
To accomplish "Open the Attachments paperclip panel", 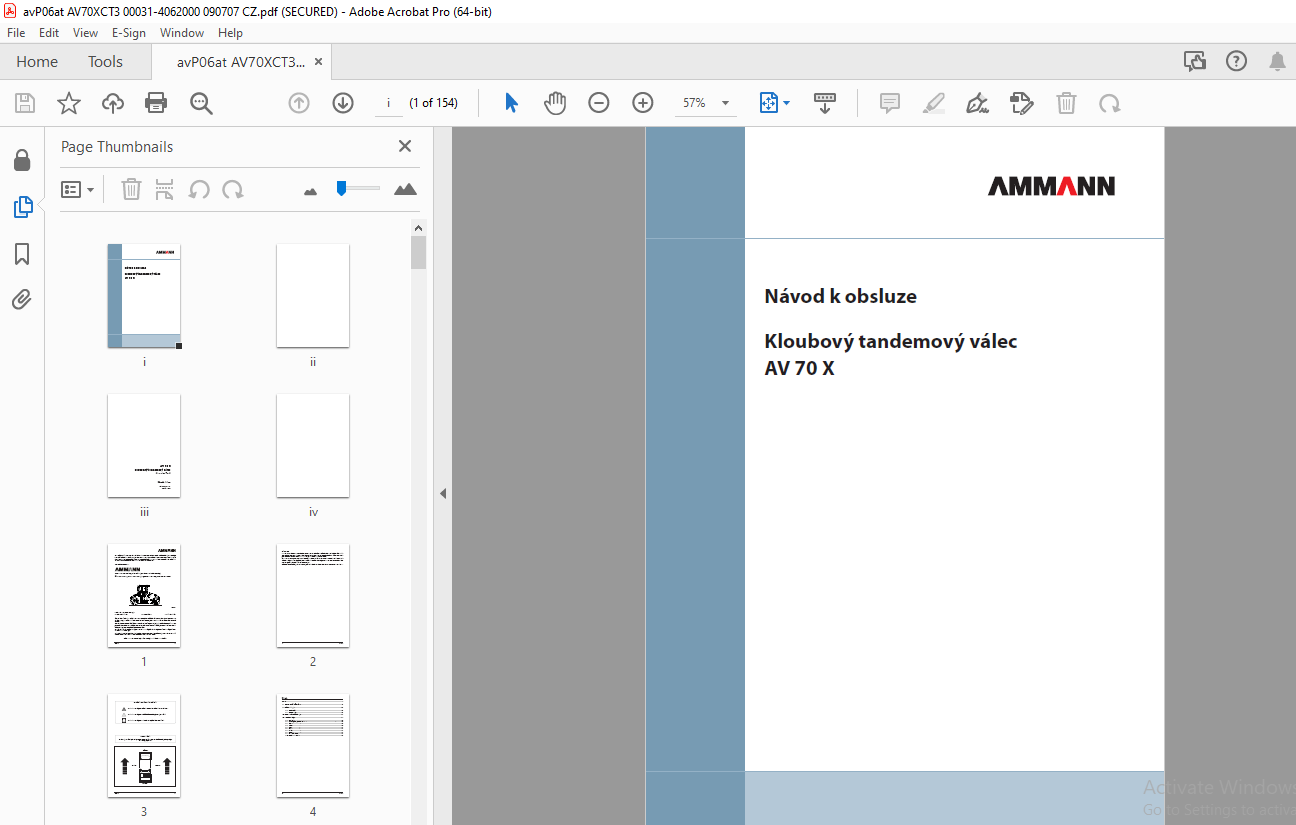I will (22, 300).
